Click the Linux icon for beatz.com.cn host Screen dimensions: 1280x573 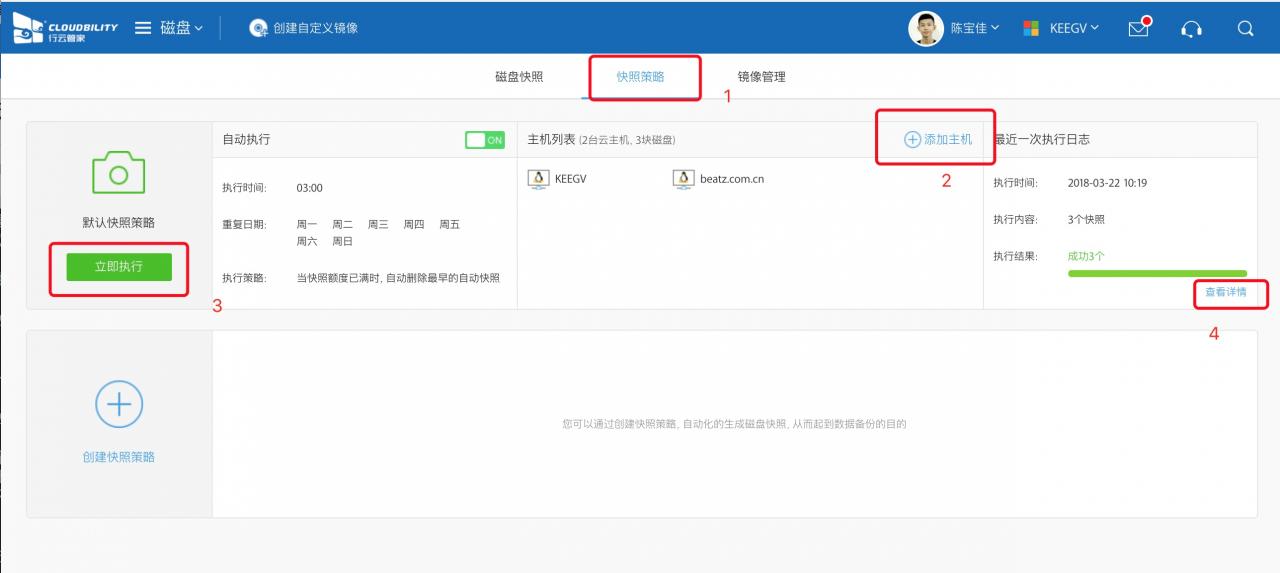pyautogui.click(x=684, y=179)
